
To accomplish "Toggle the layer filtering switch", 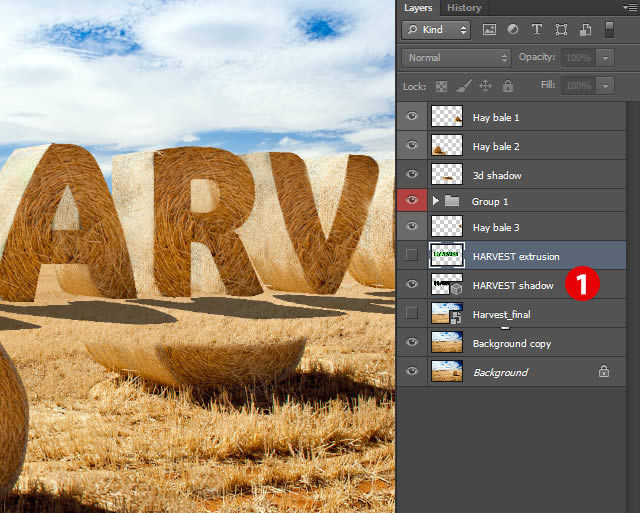I will pos(609,30).
